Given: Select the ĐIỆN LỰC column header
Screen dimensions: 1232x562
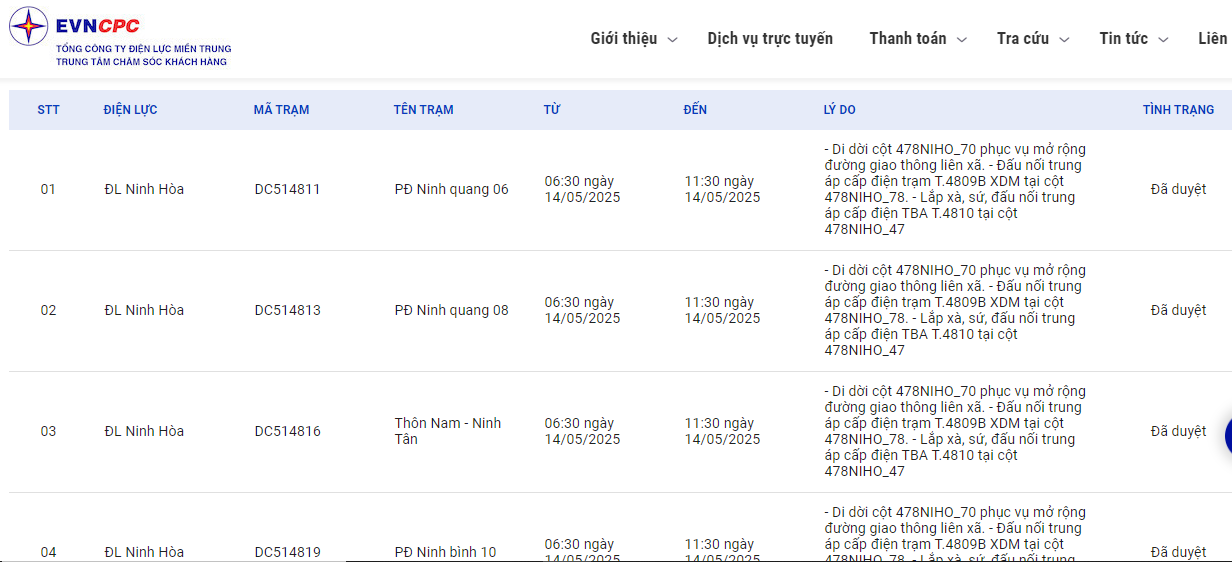Looking at the screenshot, I should click(130, 110).
